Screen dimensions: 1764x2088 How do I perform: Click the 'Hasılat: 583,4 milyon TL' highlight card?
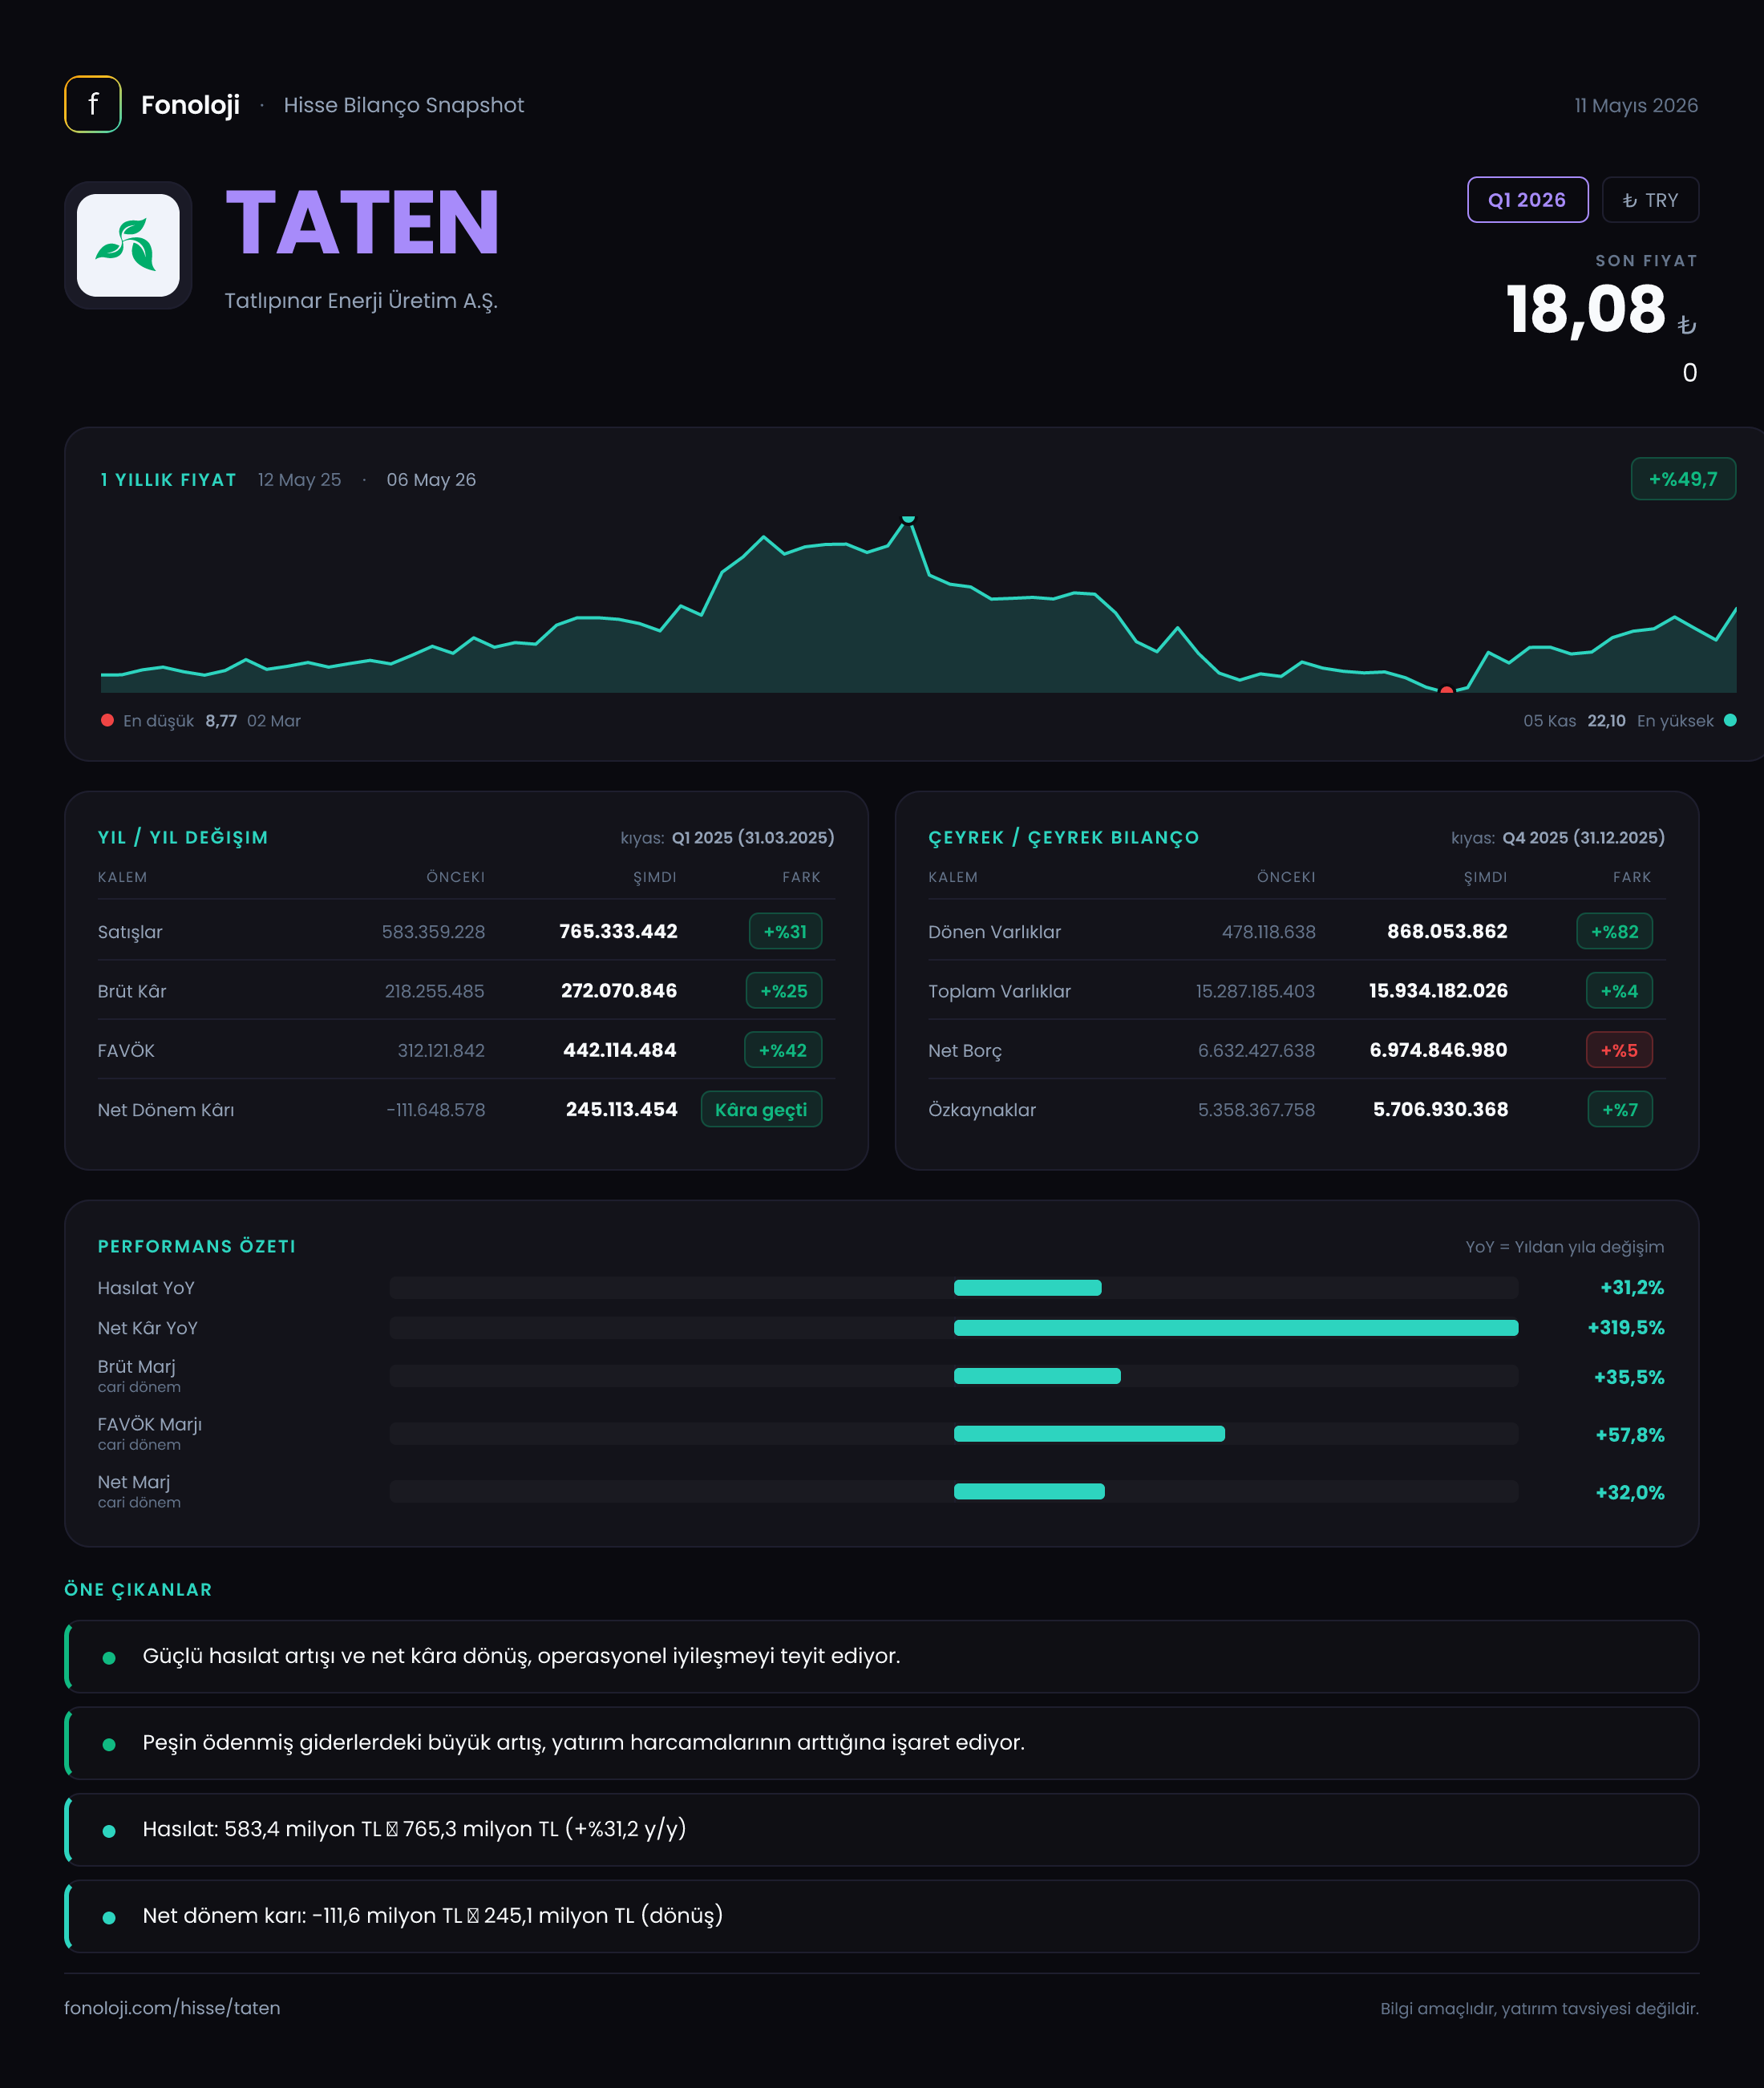882,1830
